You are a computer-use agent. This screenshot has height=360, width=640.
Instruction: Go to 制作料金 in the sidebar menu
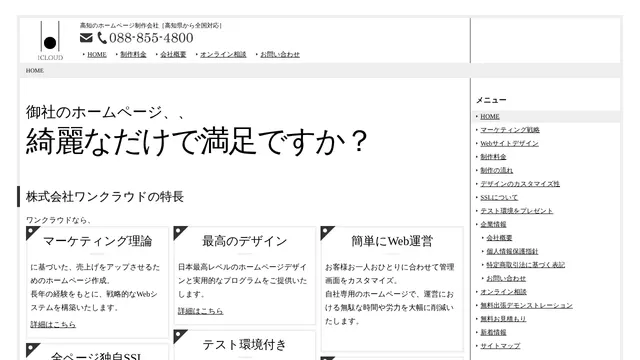(x=493, y=157)
